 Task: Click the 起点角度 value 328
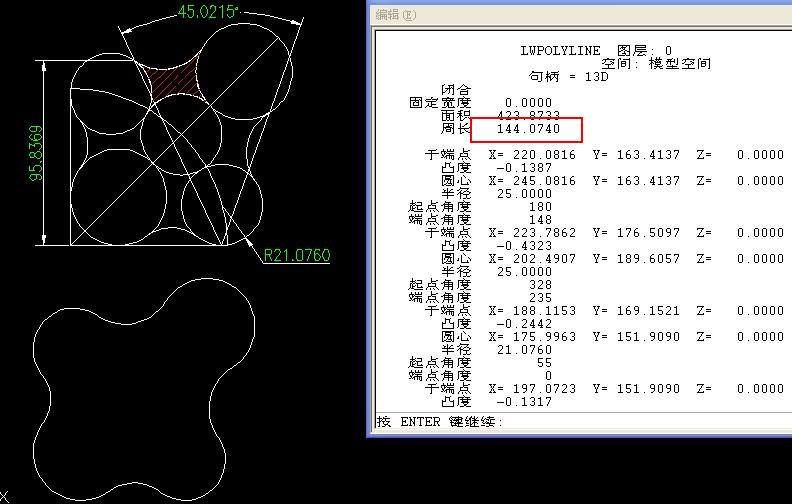coord(540,285)
